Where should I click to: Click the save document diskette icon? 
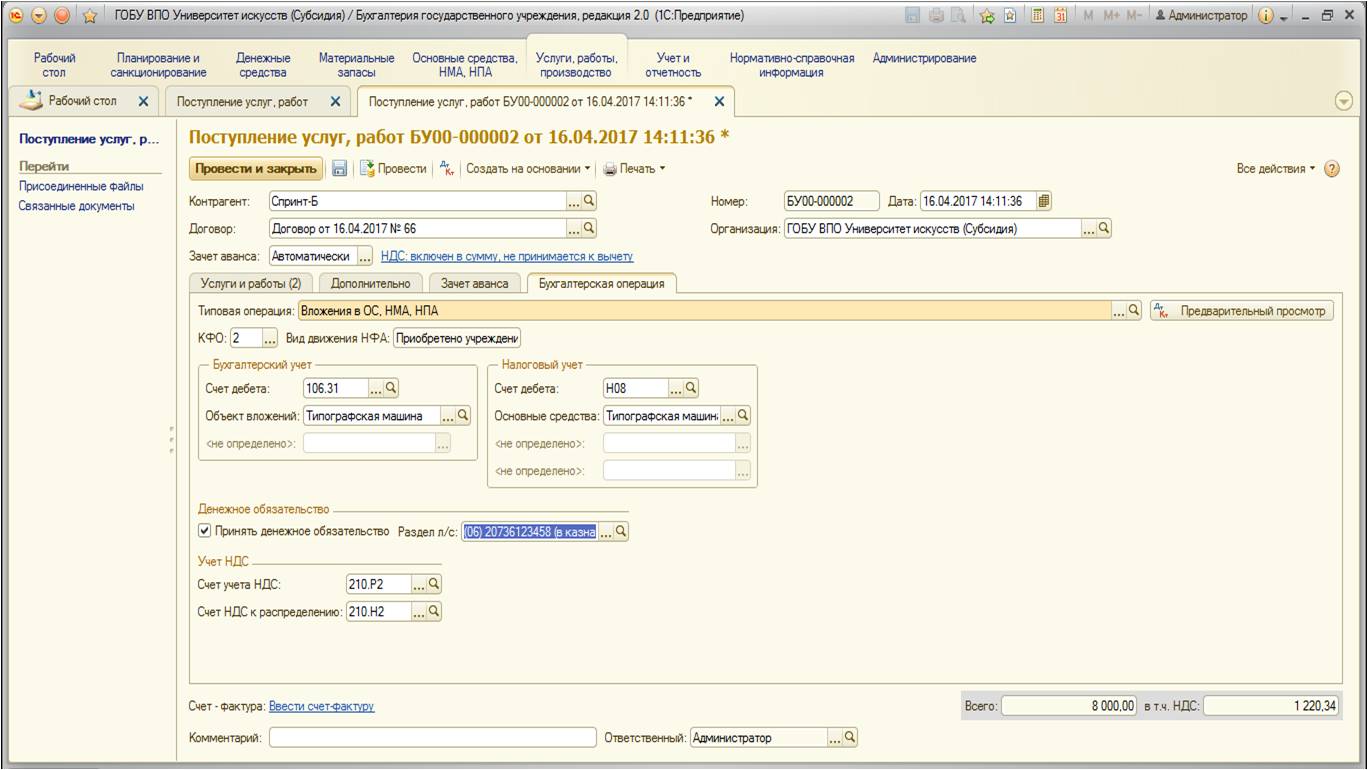coord(340,169)
